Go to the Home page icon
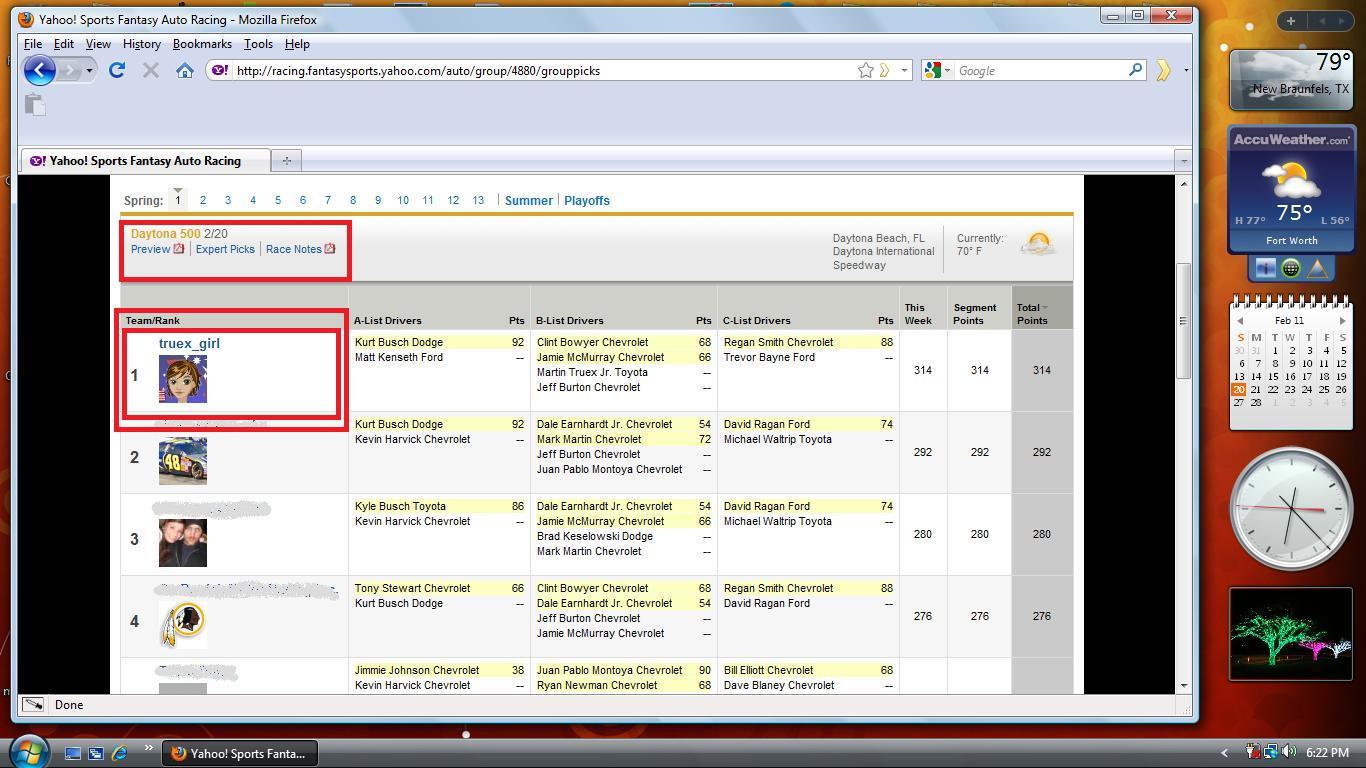1366x768 pixels. pyautogui.click(x=184, y=70)
